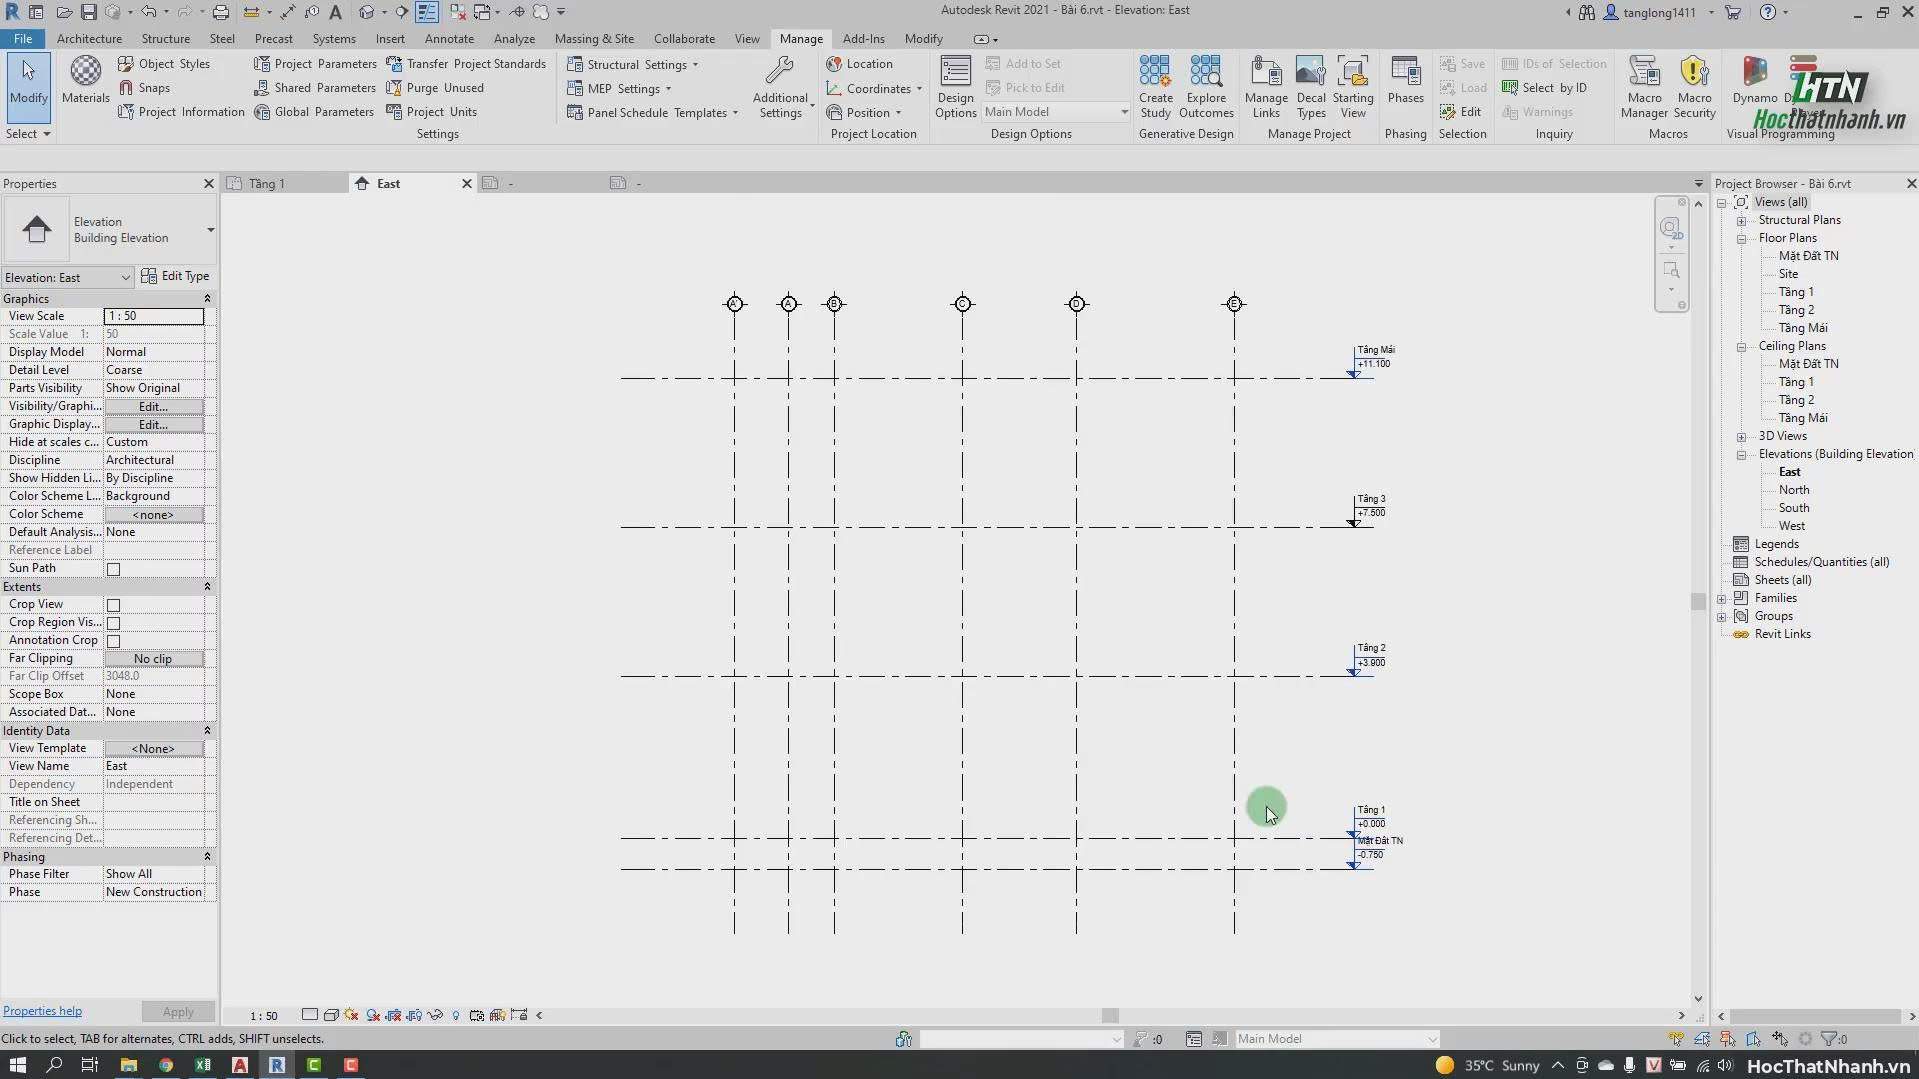Click the Location tool

pos(860,64)
